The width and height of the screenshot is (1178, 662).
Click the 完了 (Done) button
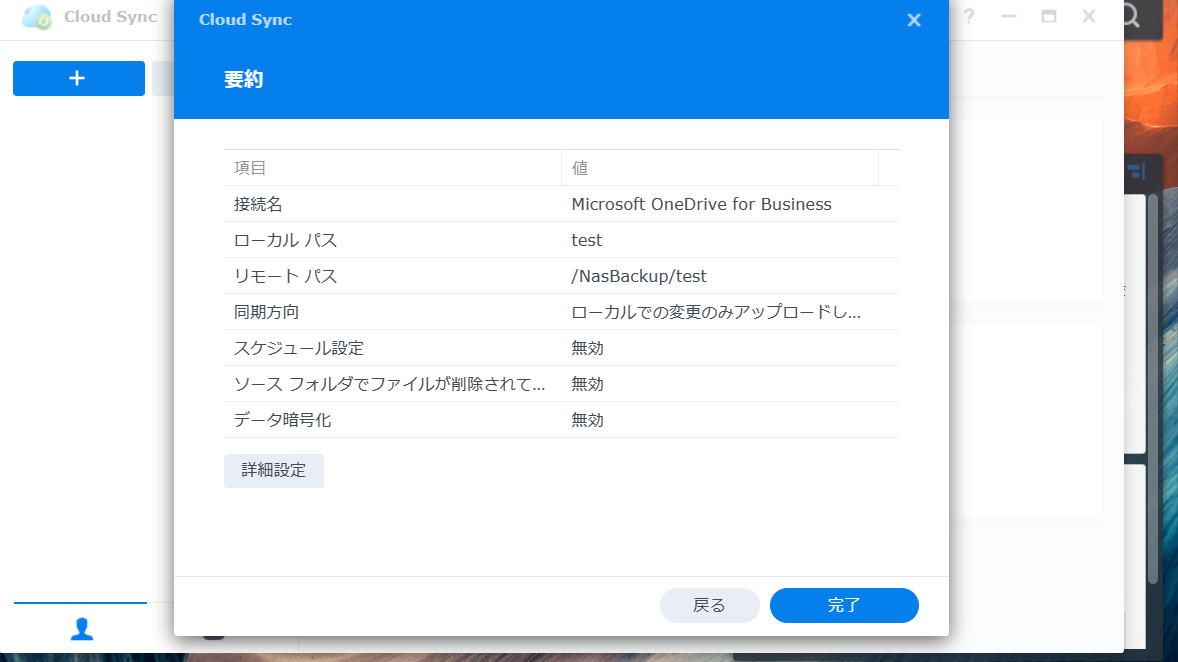pos(844,605)
